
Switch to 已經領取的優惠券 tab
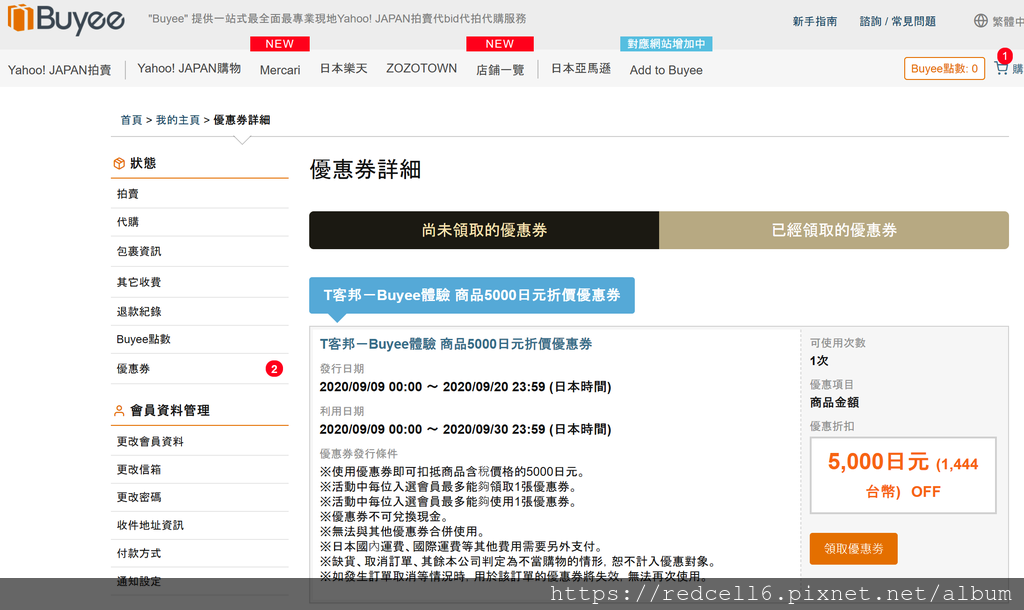[834, 230]
